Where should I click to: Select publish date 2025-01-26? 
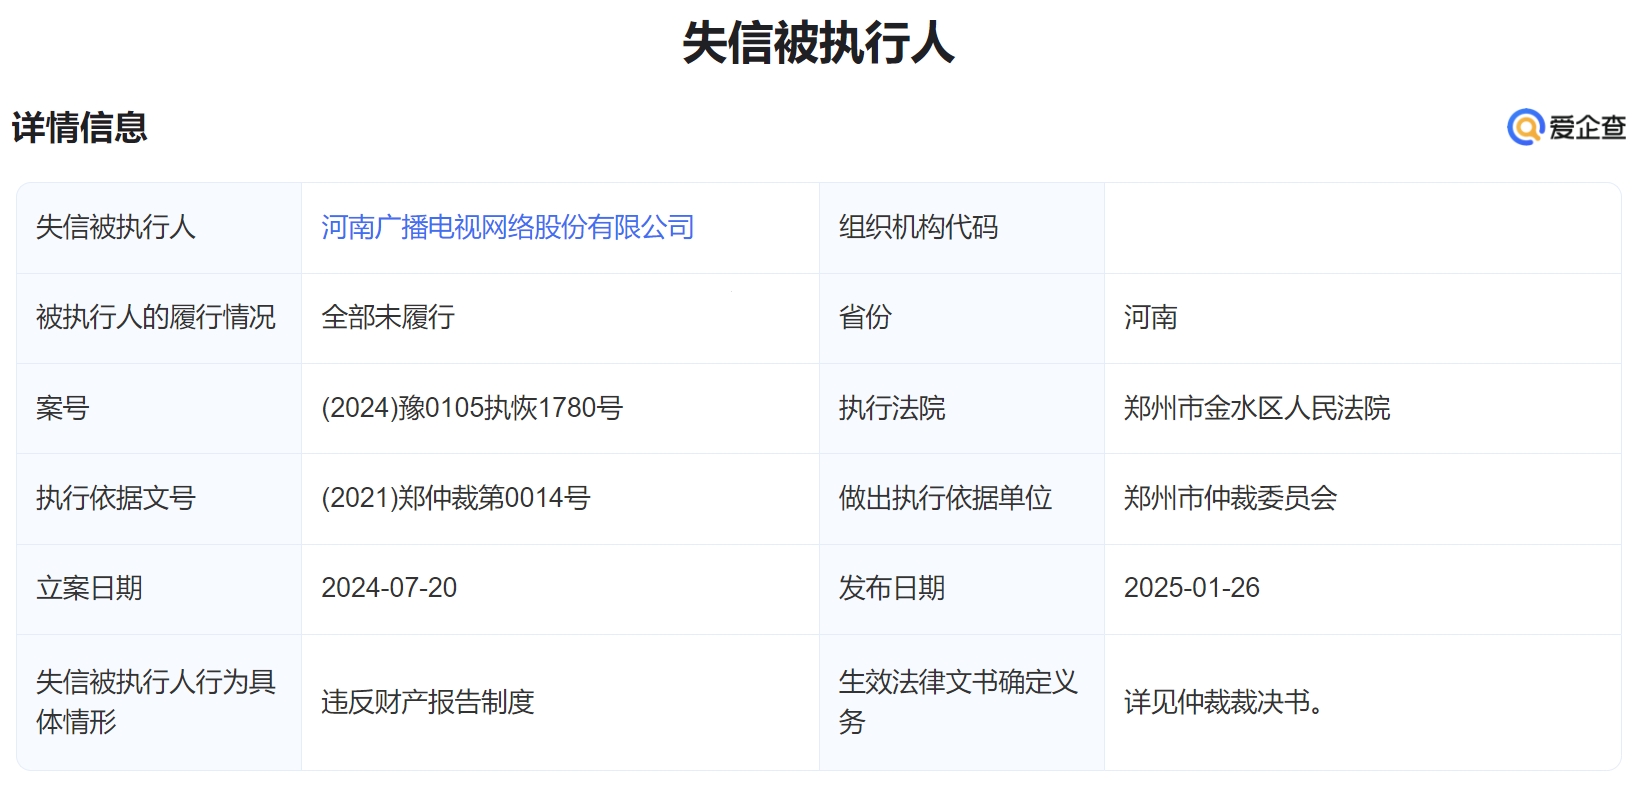tap(1192, 588)
